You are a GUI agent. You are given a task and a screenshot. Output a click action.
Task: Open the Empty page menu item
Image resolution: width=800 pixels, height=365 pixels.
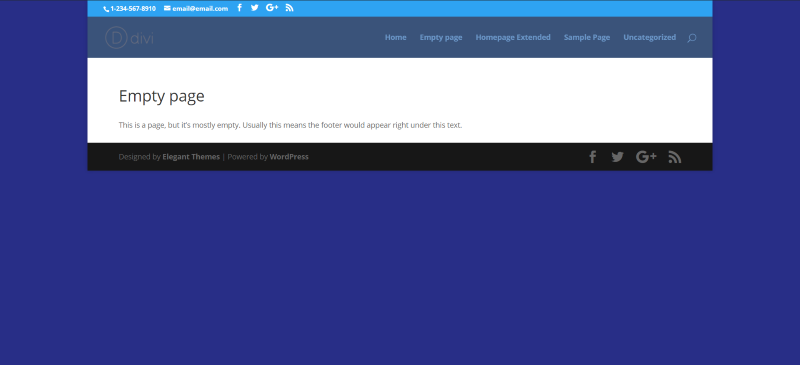point(441,37)
